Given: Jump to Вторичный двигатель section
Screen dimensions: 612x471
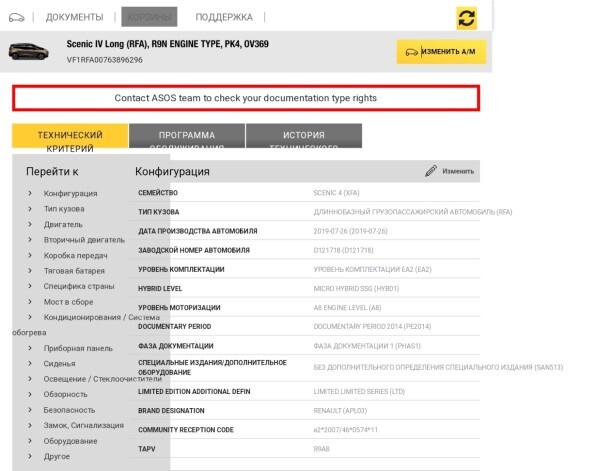Looking at the screenshot, I should pyautogui.click(x=84, y=240).
